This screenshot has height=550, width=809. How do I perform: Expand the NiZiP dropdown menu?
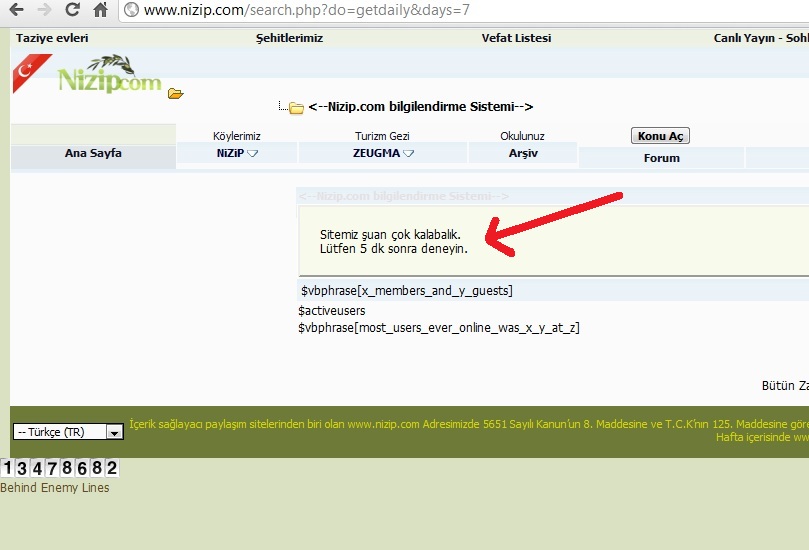[237, 153]
